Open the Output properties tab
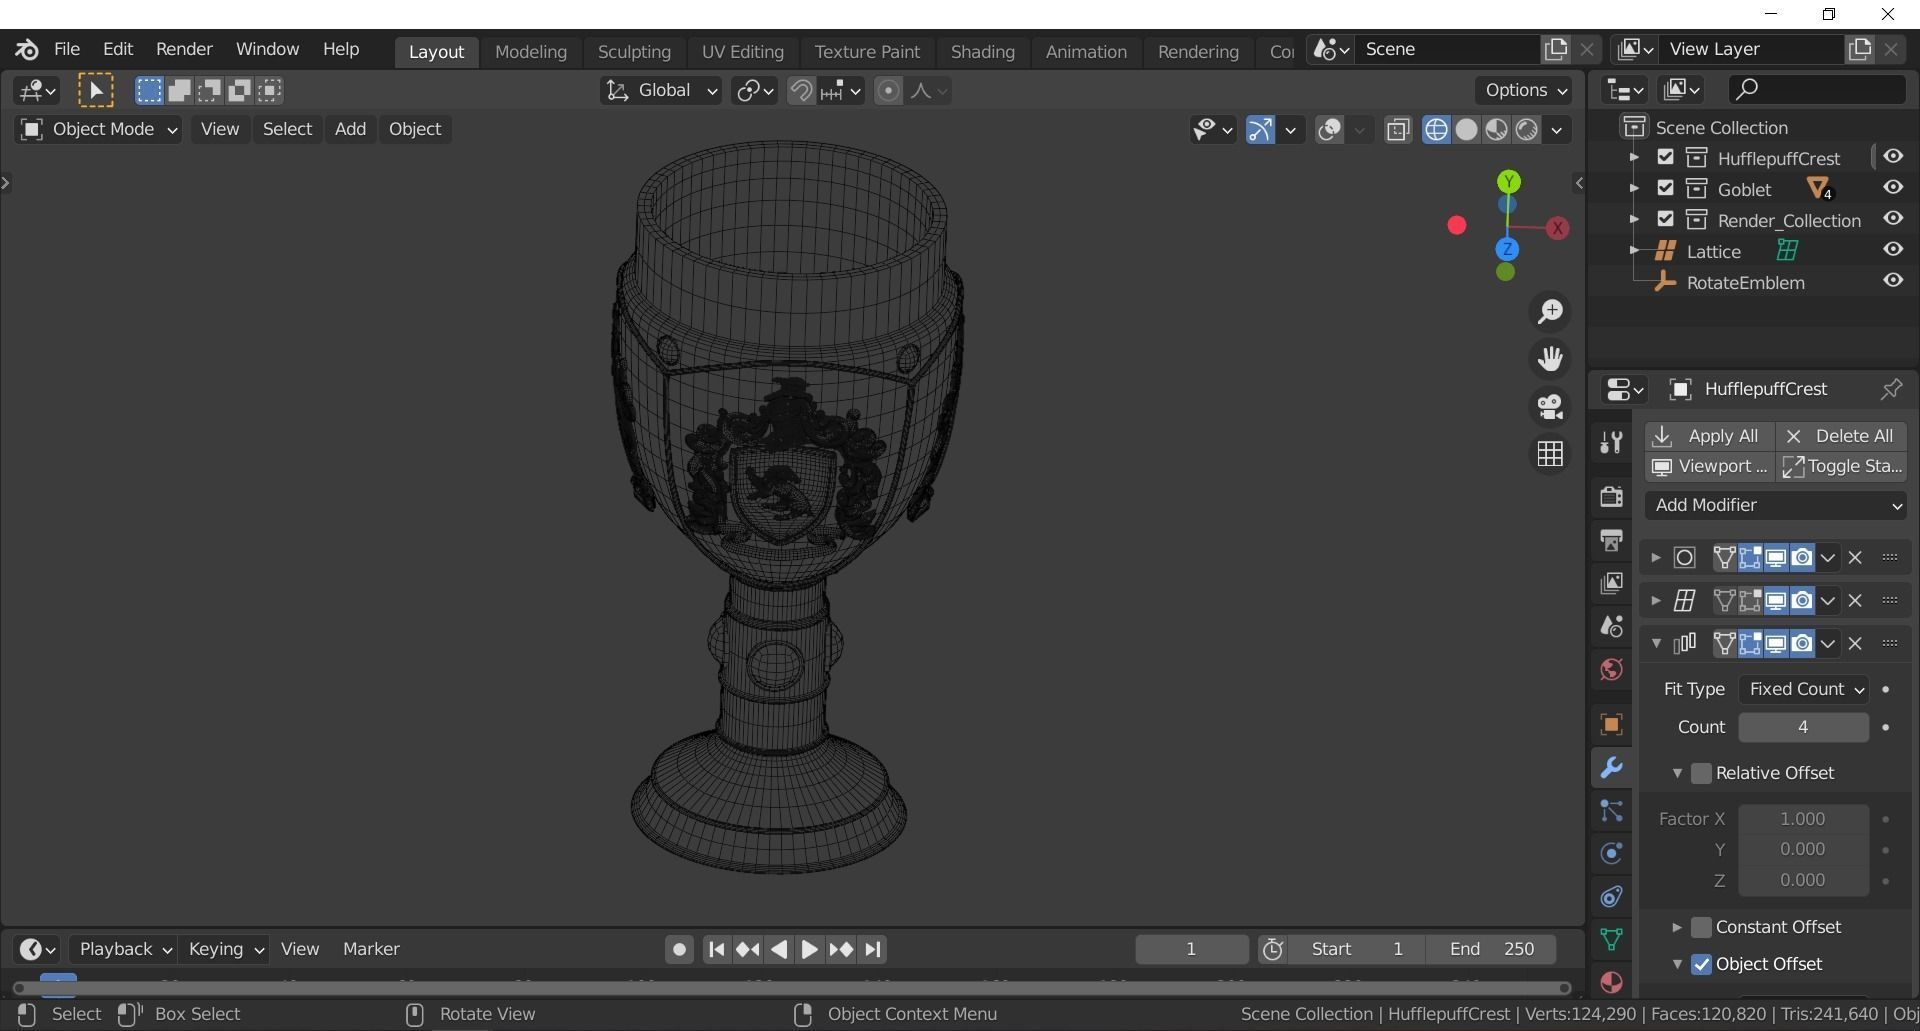1920x1031 pixels. point(1610,540)
